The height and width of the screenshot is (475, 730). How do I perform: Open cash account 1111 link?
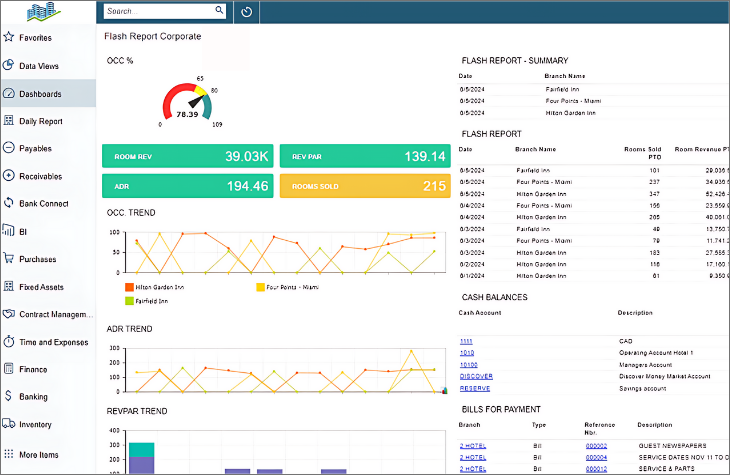[x=466, y=341]
